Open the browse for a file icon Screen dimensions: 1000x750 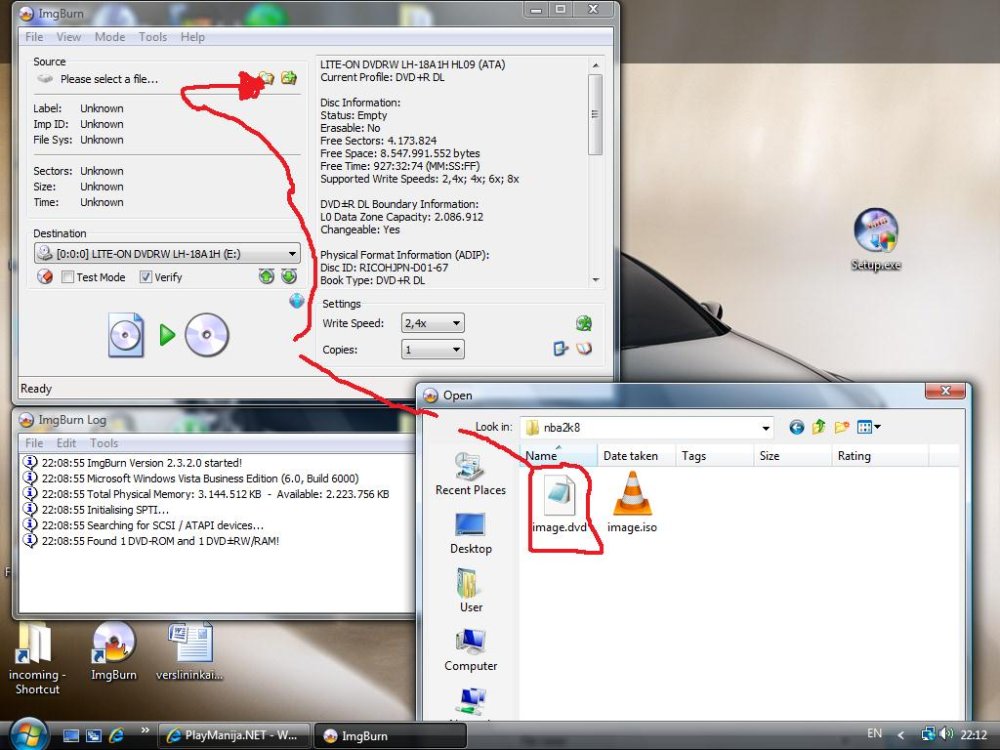point(267,78)
